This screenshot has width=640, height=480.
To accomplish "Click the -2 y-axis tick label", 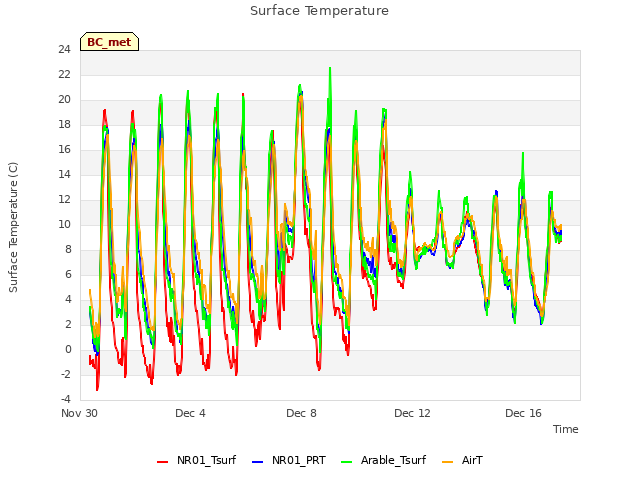I will point(65,374).
